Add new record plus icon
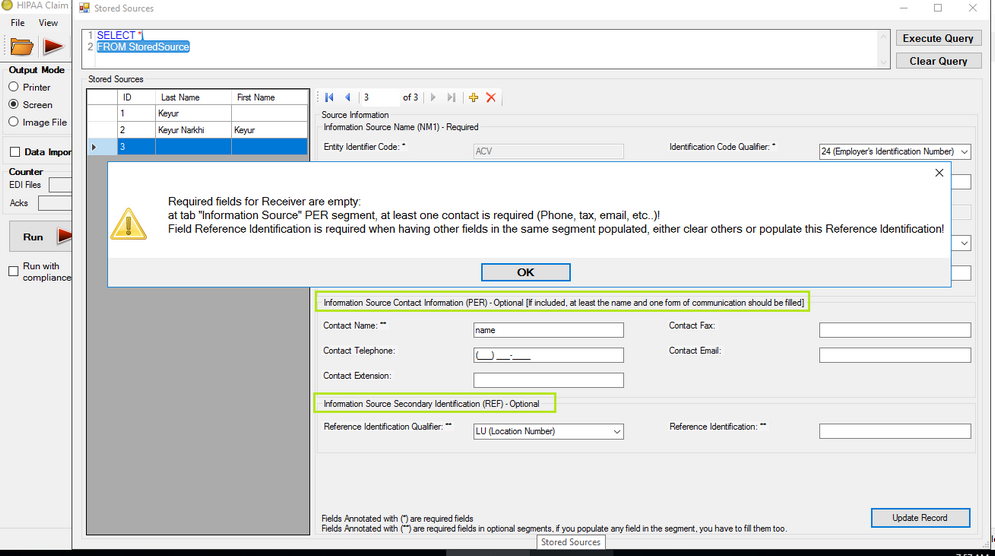Screen dimensions: 995x556 pos(473,97)
